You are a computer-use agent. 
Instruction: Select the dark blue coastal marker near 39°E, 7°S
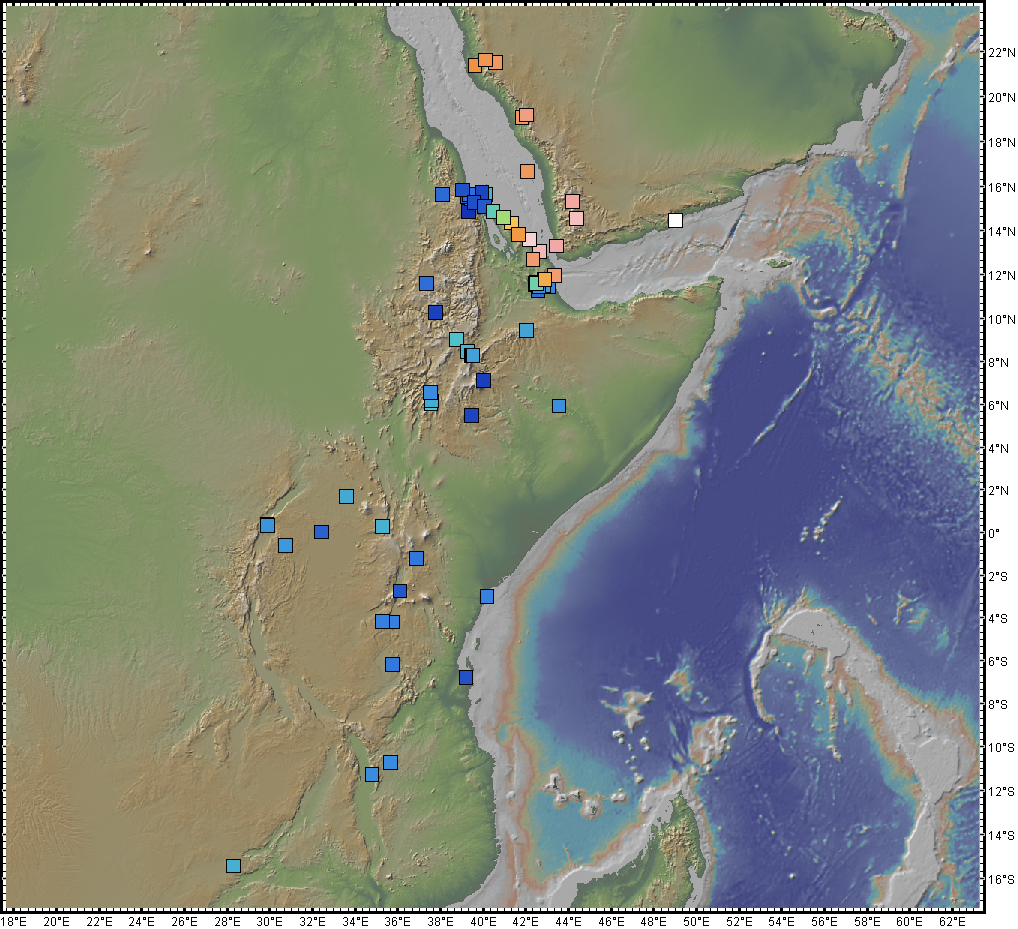point(466,677)
